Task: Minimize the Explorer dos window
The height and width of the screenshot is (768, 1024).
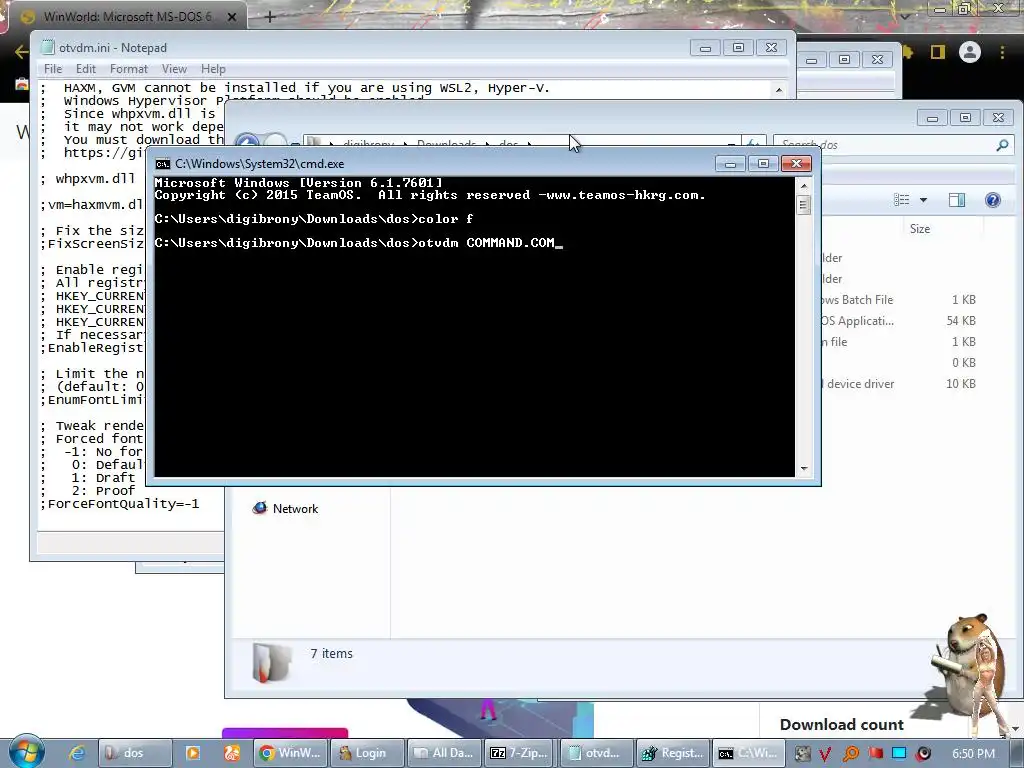Action: pyautogui.click(x=933, y=118)
